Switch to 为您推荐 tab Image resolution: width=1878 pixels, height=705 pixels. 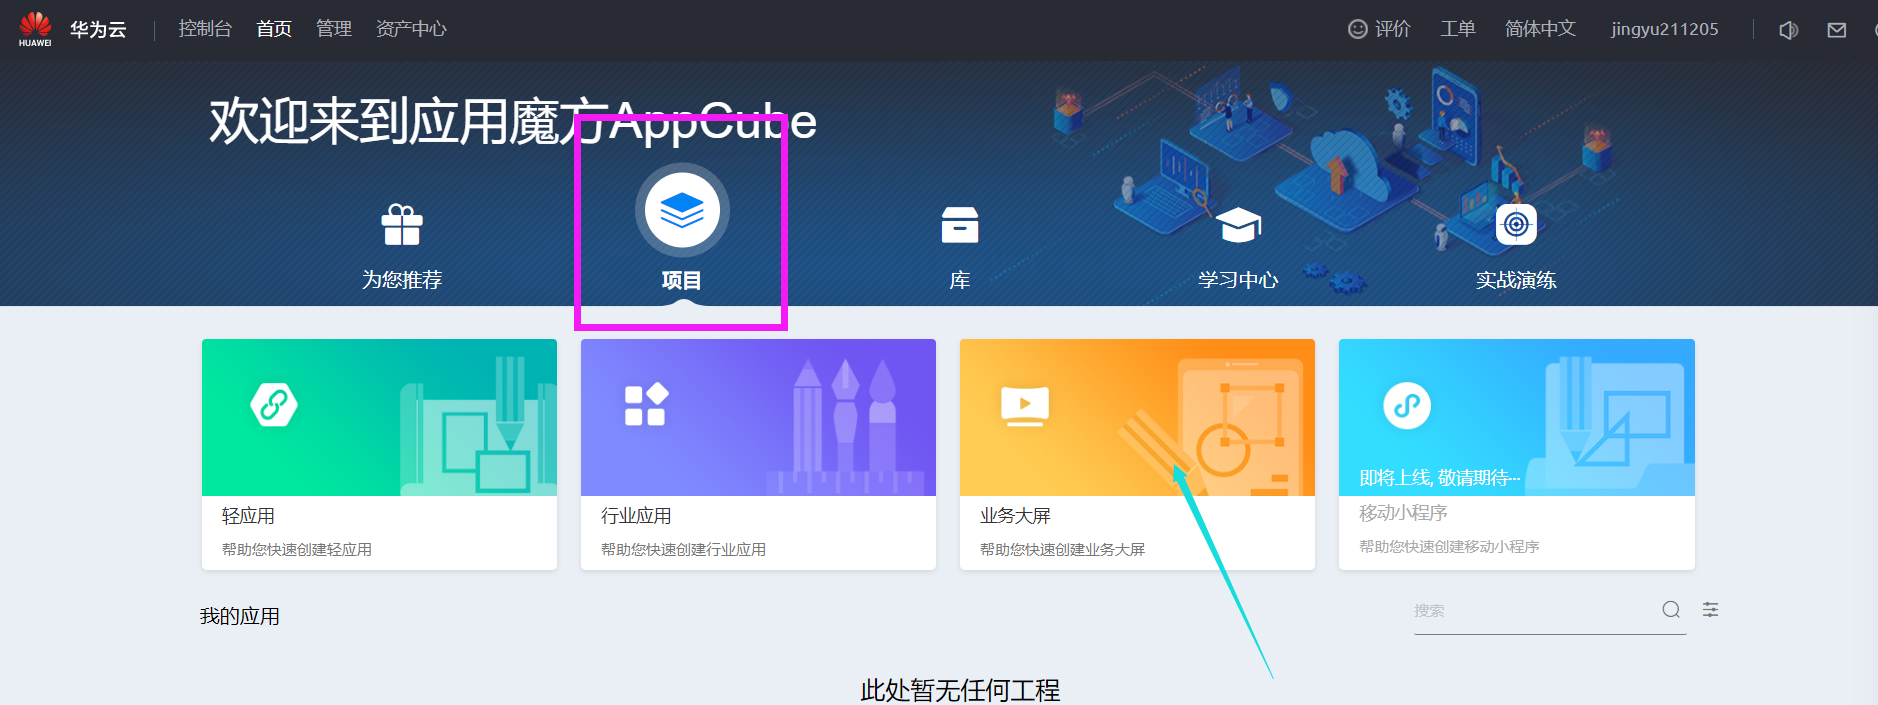pos(402,280)
